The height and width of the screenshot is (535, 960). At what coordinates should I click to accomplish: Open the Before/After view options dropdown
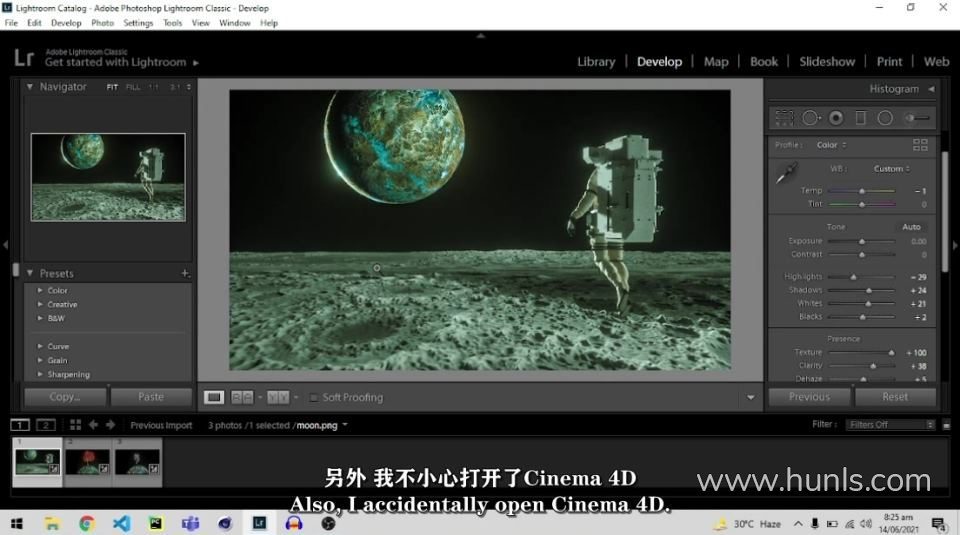pos(296,397)
